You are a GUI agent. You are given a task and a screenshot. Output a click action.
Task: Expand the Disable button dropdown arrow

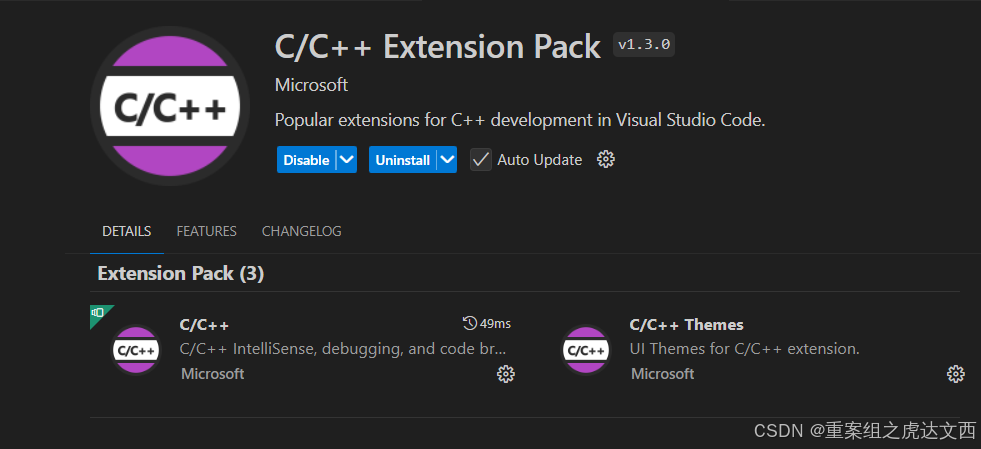coord(345,160)
